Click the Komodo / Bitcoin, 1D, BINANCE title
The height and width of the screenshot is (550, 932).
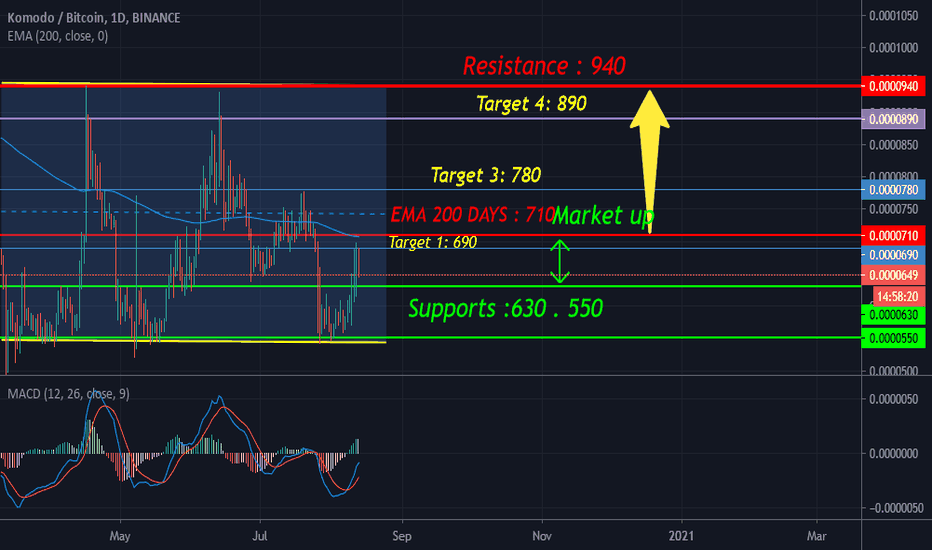pyautogui.click(x=93, y=18)
